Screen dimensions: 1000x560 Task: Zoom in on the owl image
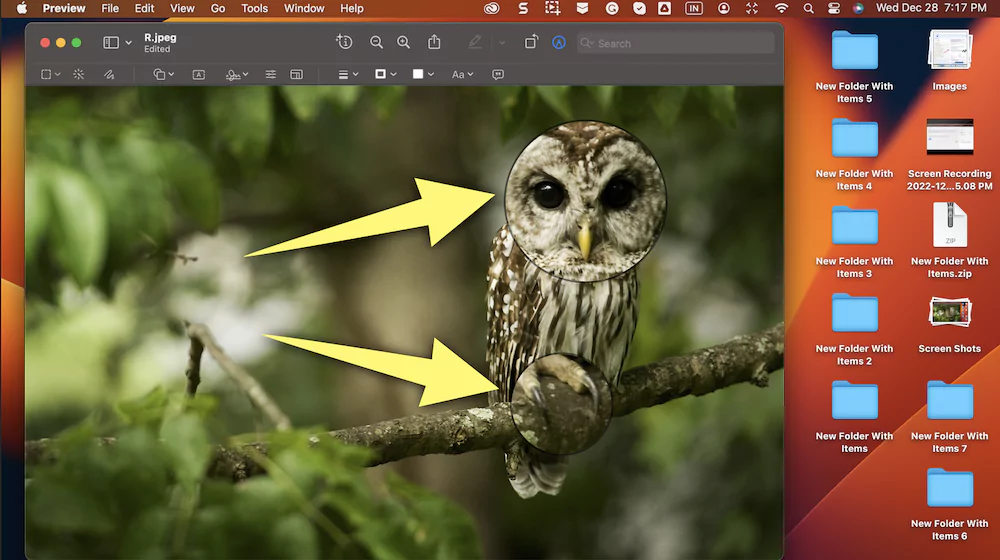click(404, 43)
